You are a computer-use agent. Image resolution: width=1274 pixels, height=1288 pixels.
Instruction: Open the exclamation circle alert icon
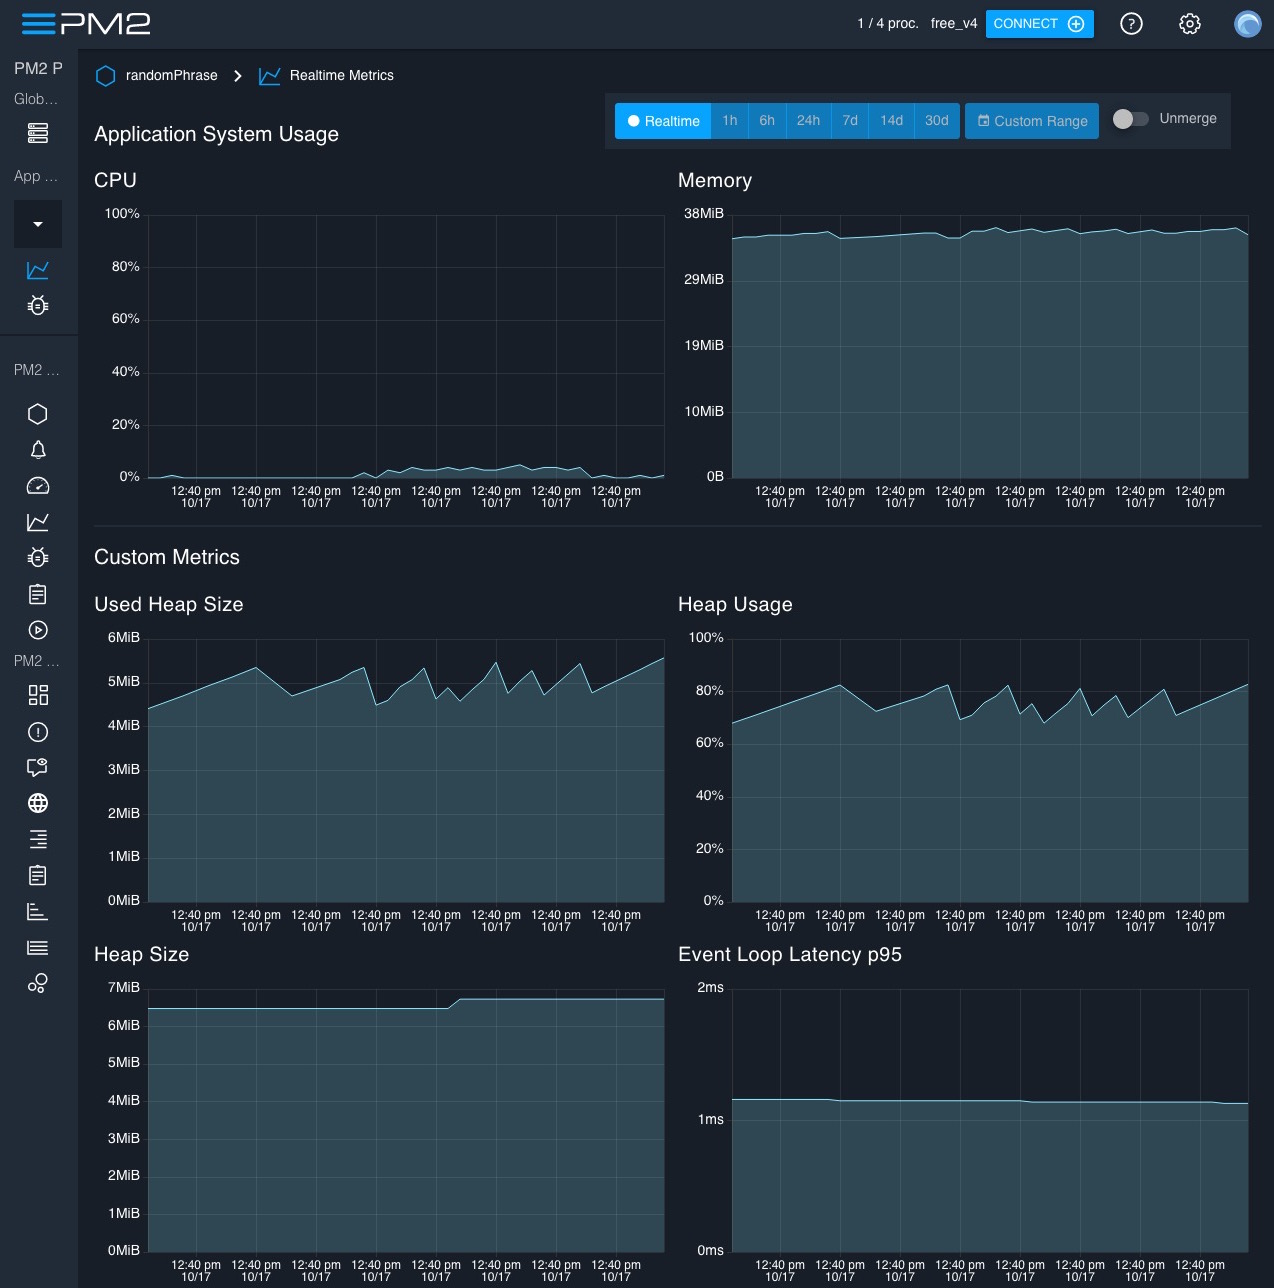[38, 732]
